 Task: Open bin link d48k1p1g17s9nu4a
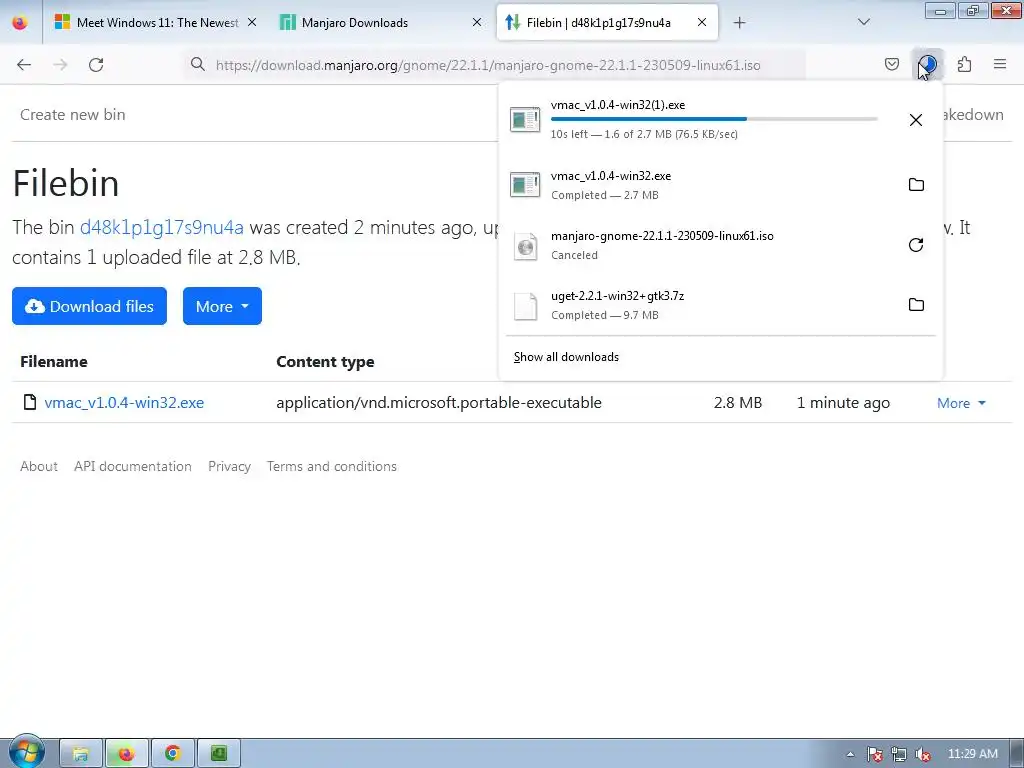click(x=161, y=227)
